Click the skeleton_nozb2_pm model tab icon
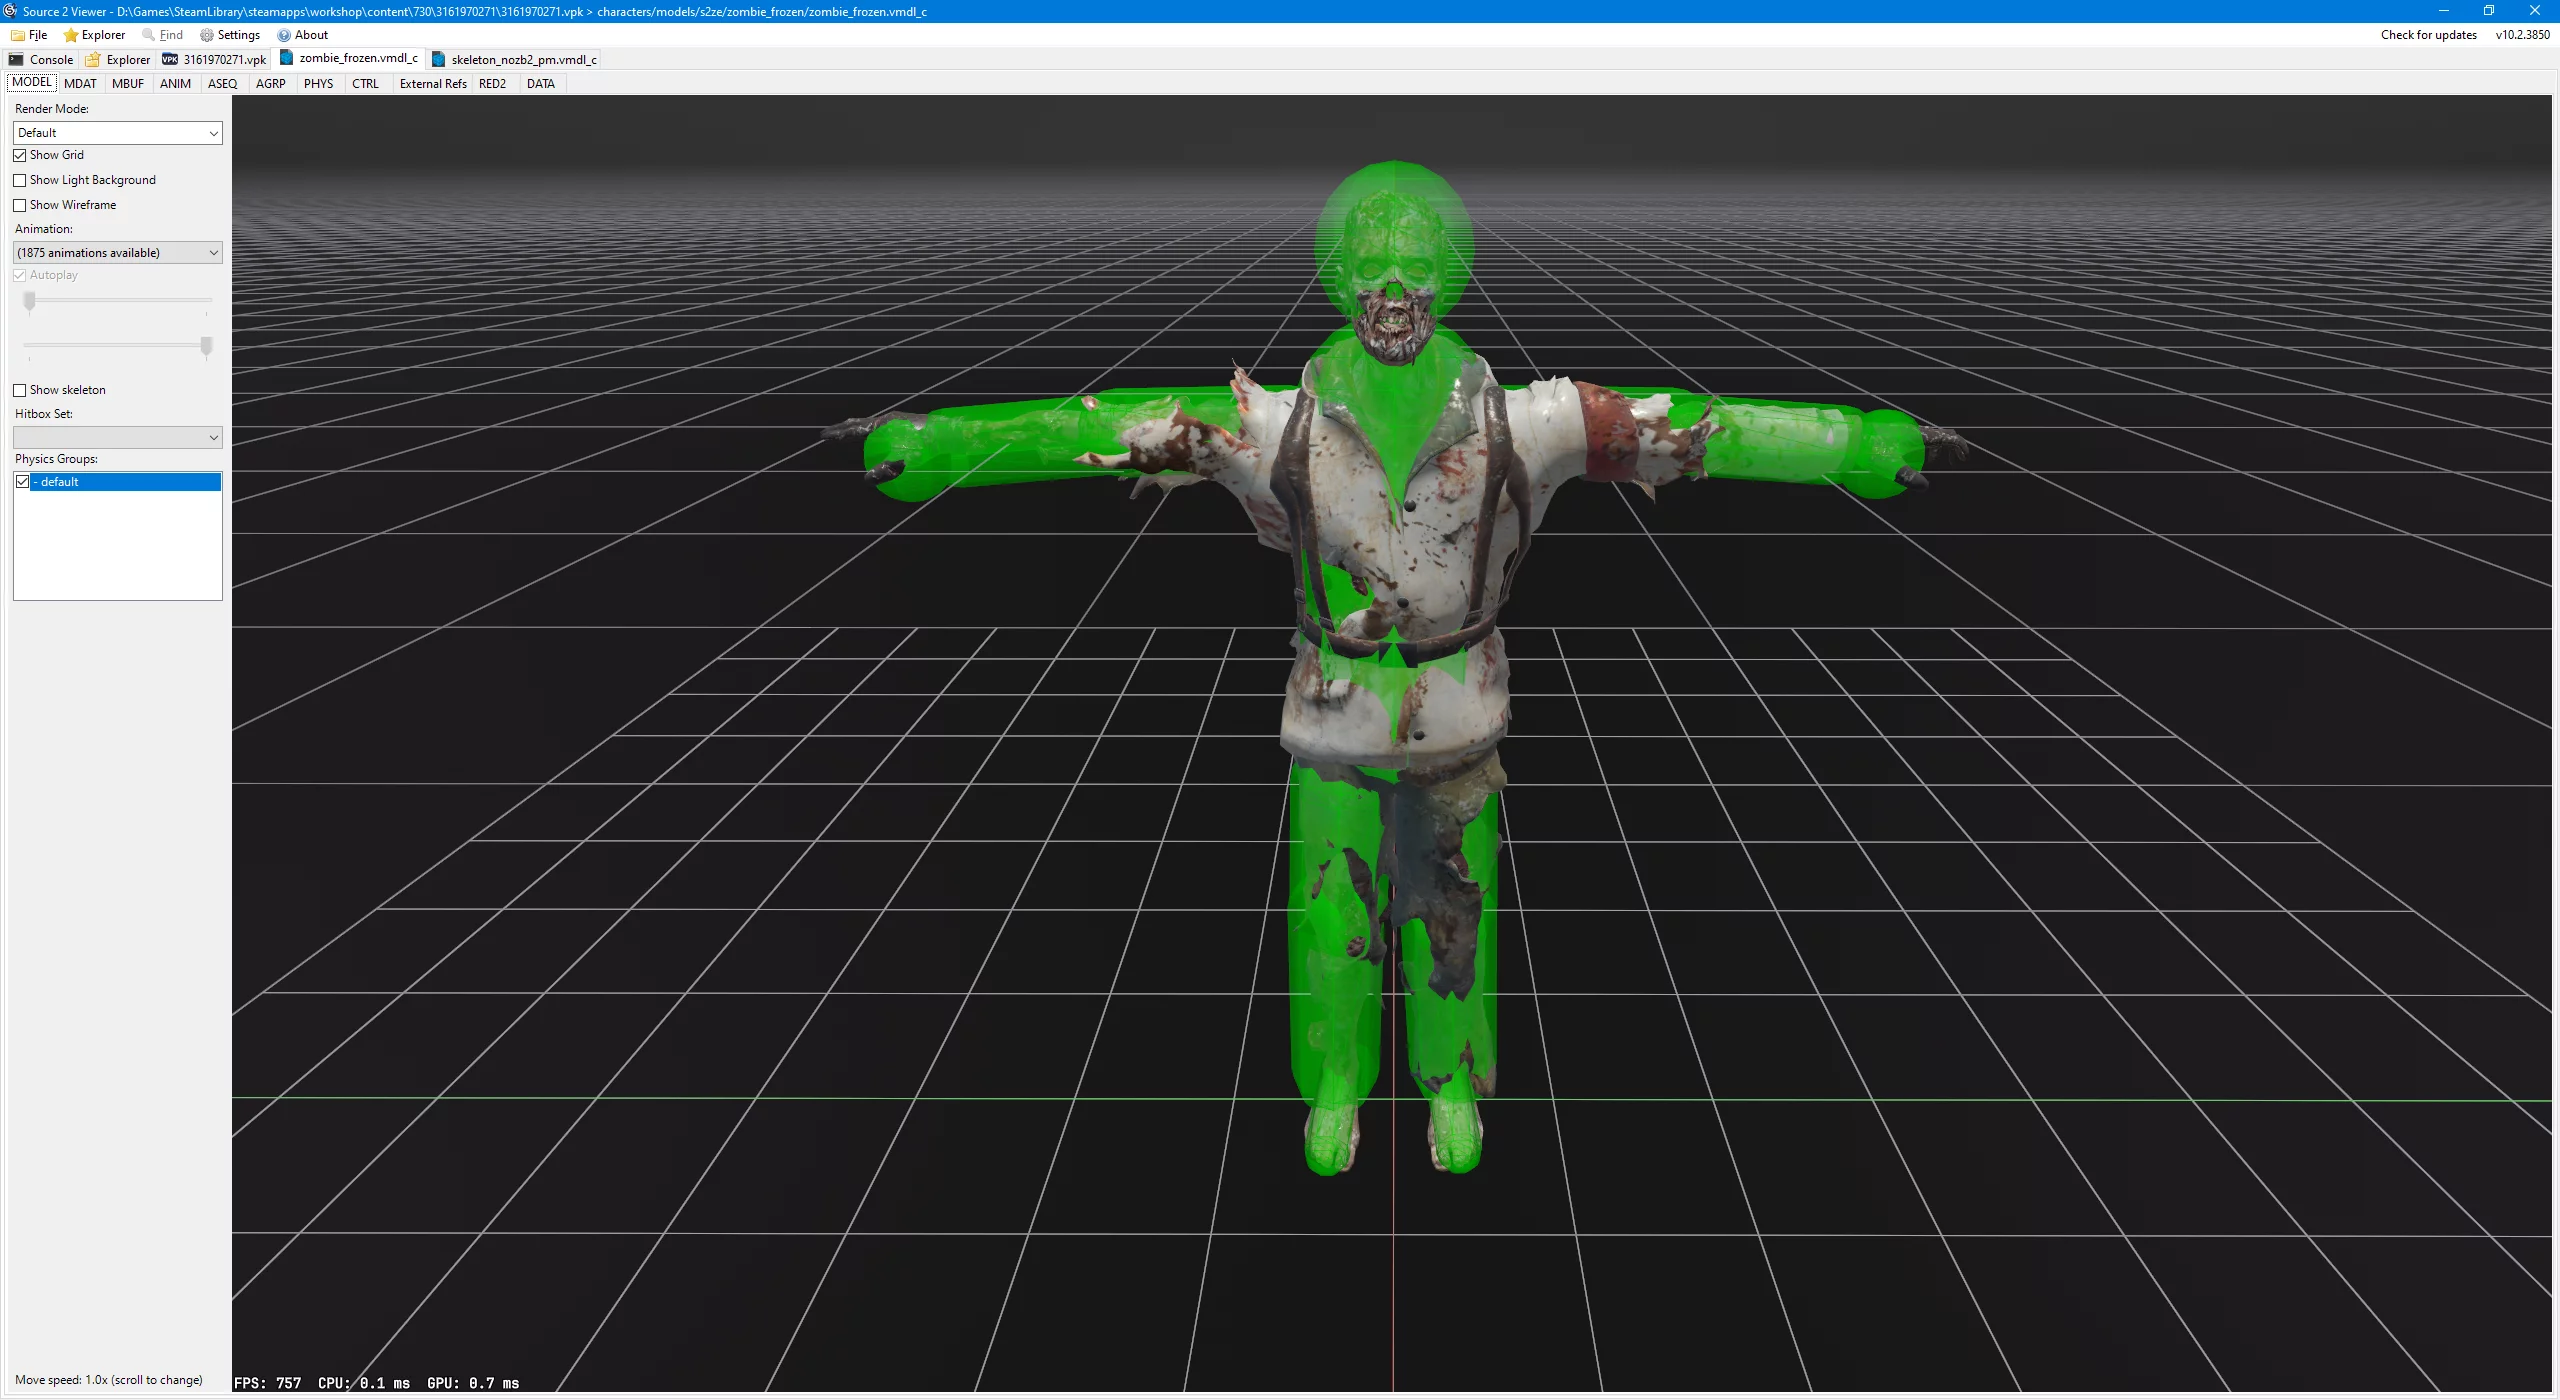 438,60
